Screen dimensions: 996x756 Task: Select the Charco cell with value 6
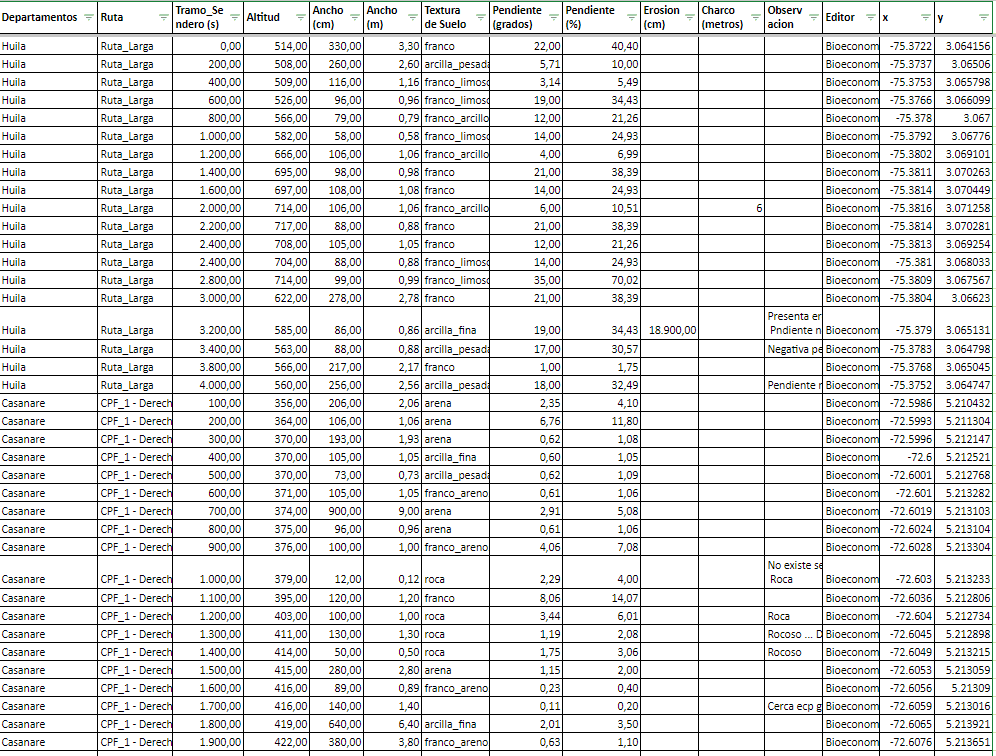731,208
